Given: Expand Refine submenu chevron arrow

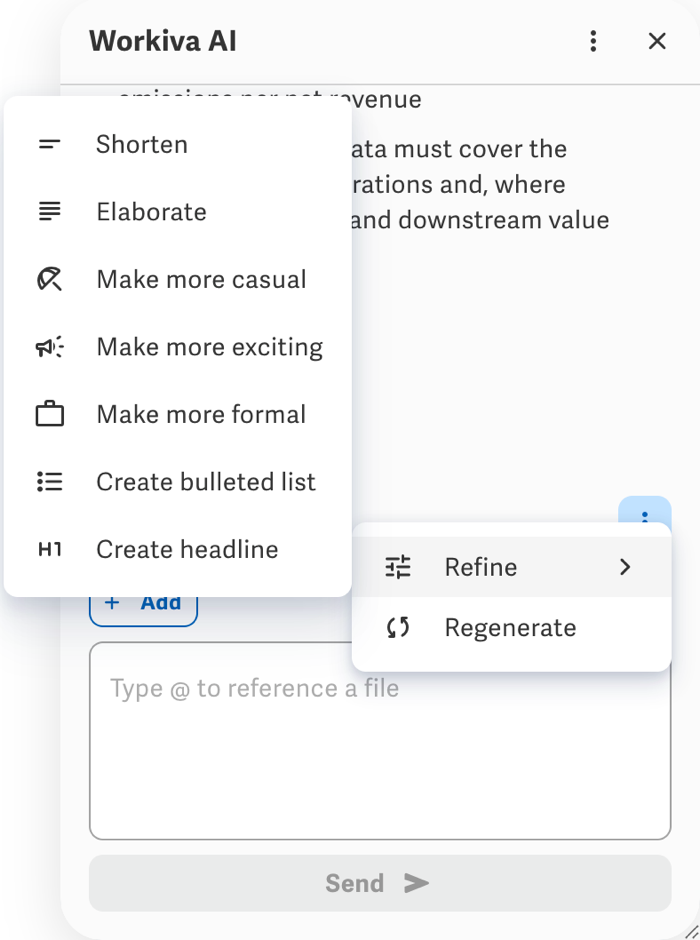Looking at the screenshot, I should (x=625, y=567).
